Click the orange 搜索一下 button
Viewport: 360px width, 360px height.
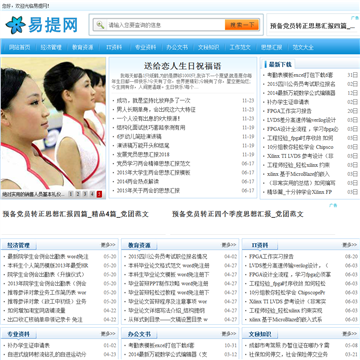(x=242, y=25)
